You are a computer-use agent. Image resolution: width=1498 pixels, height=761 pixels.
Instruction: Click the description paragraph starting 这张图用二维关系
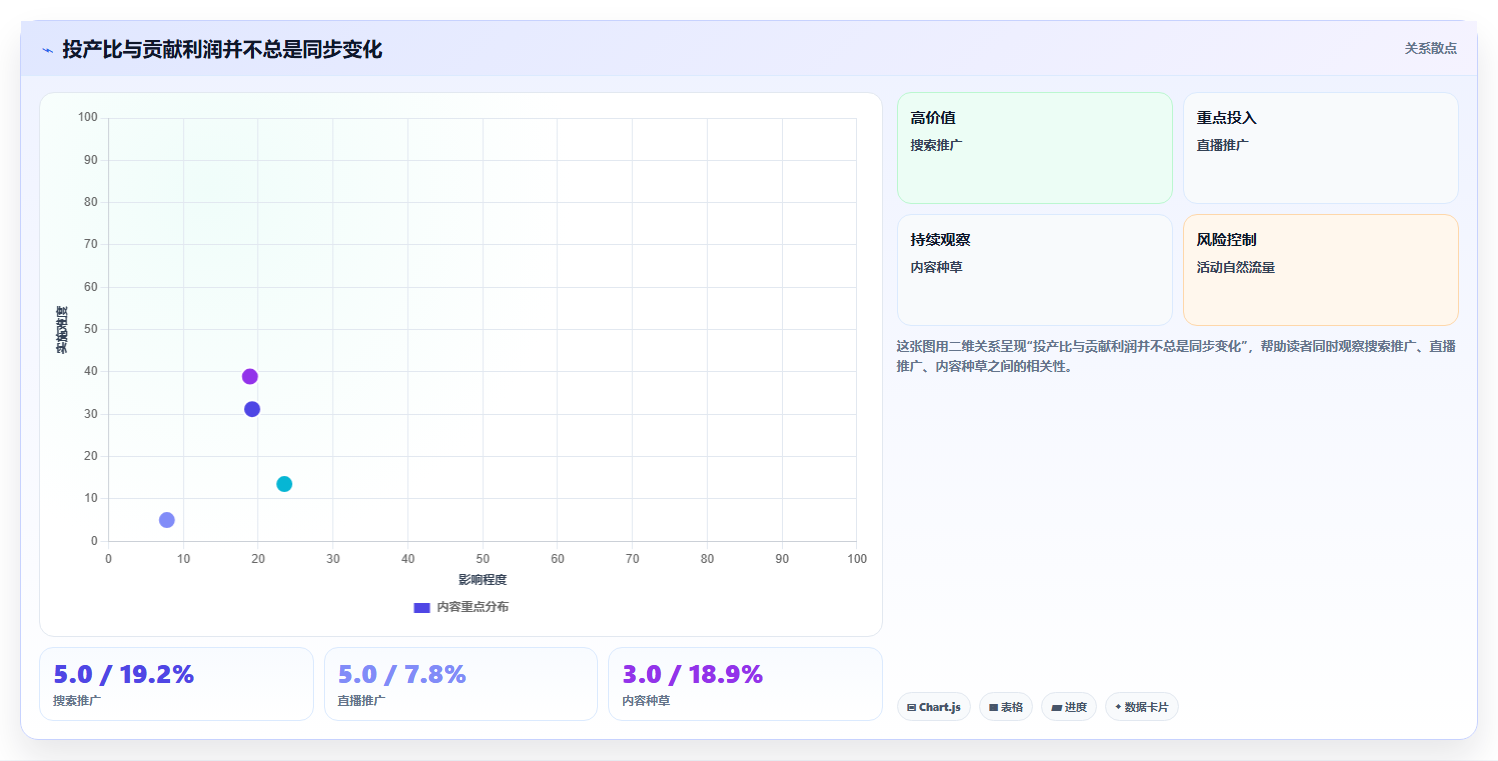click(x=1176, y=356)
